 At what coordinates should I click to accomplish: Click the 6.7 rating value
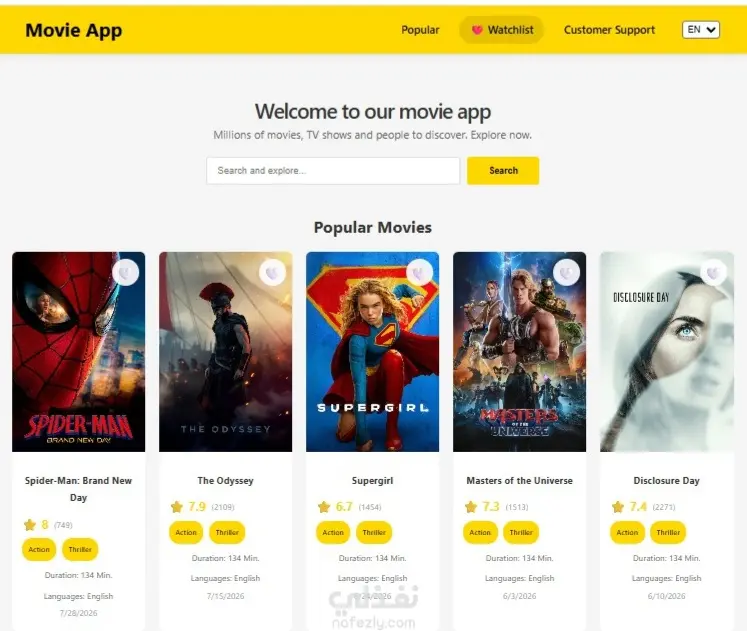click(344, 507)
